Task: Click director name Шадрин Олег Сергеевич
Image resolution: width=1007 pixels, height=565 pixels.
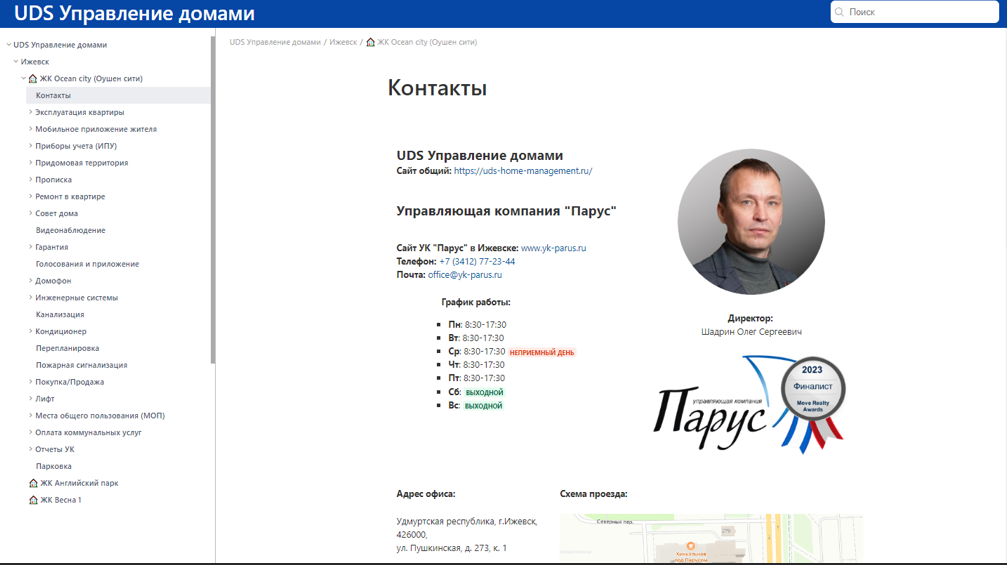Action: point(751,332)
